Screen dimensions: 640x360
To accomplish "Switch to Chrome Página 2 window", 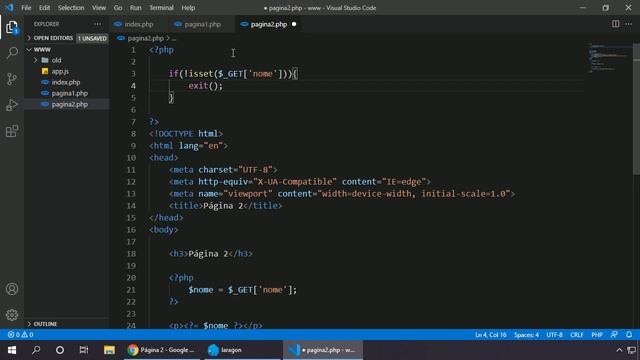I will pos(161,350).
